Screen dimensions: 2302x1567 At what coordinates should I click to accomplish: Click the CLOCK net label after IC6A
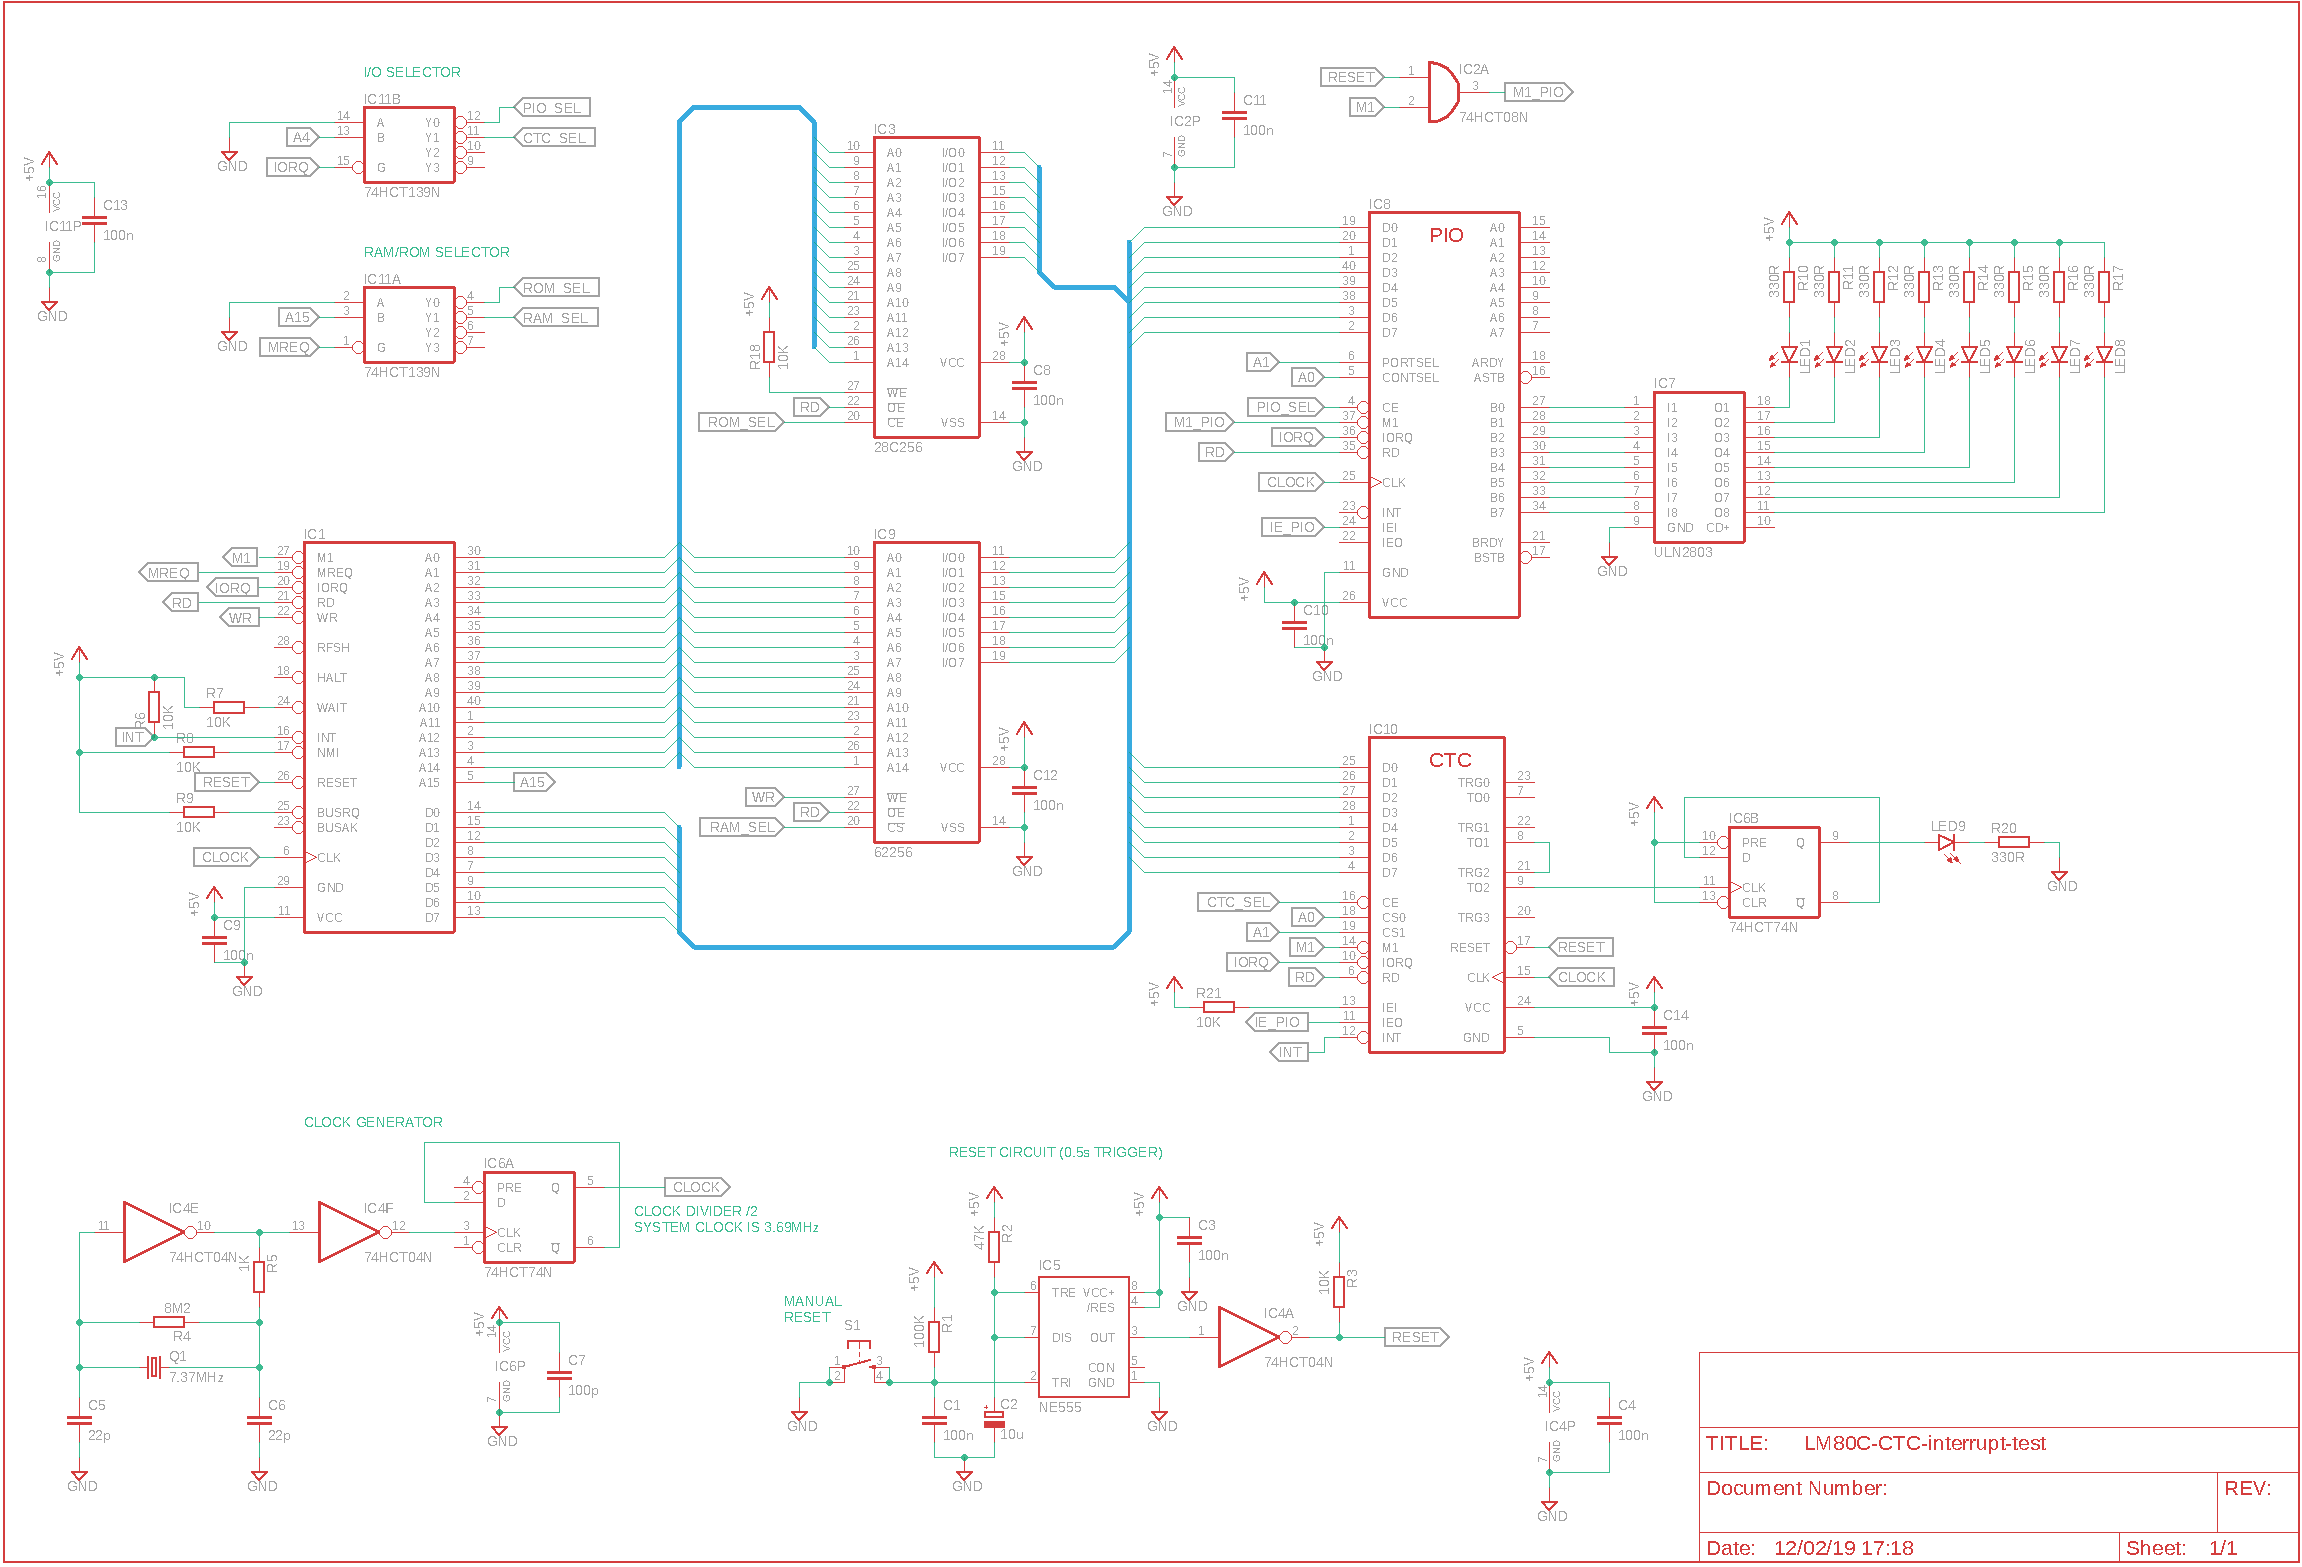(696, 1187)
